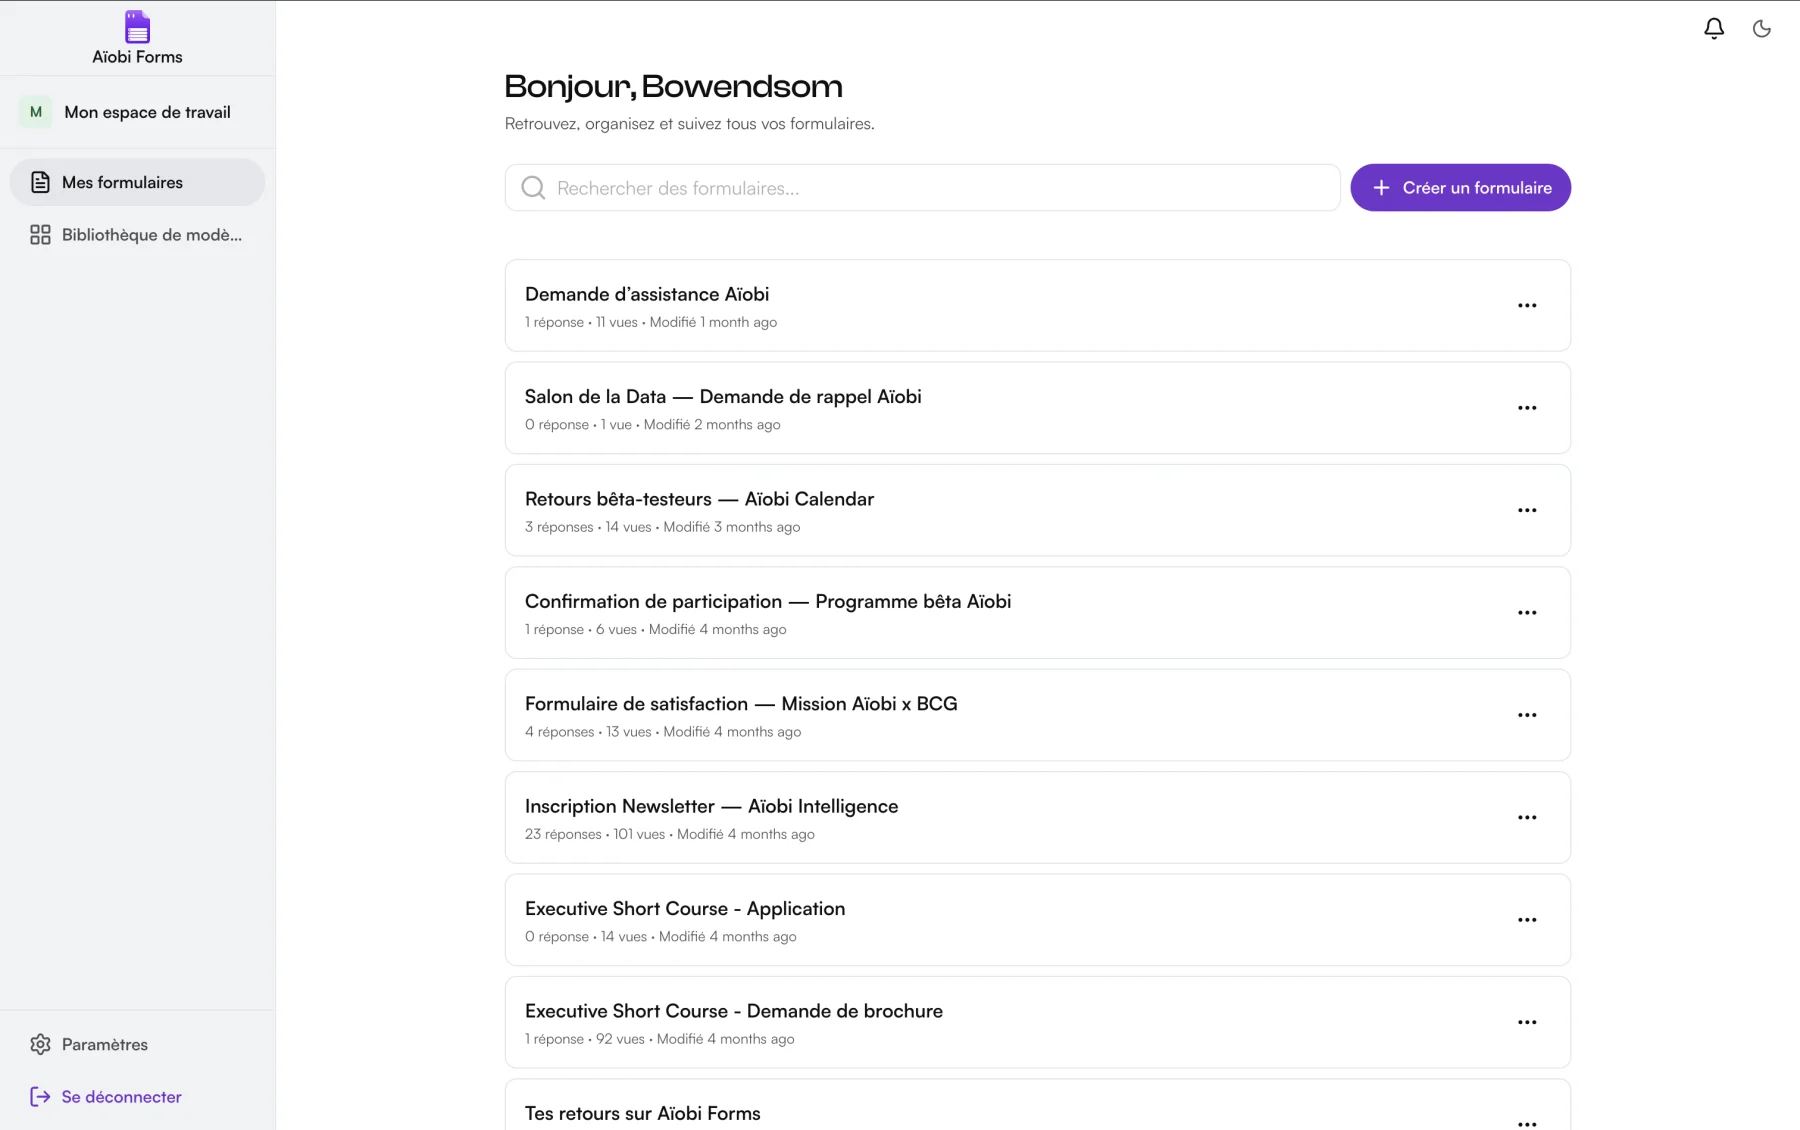The width and height of the screenshot is (1800, 1130).
Task: Click Créer un formulaire button
Action: (x=1460, y=188)
